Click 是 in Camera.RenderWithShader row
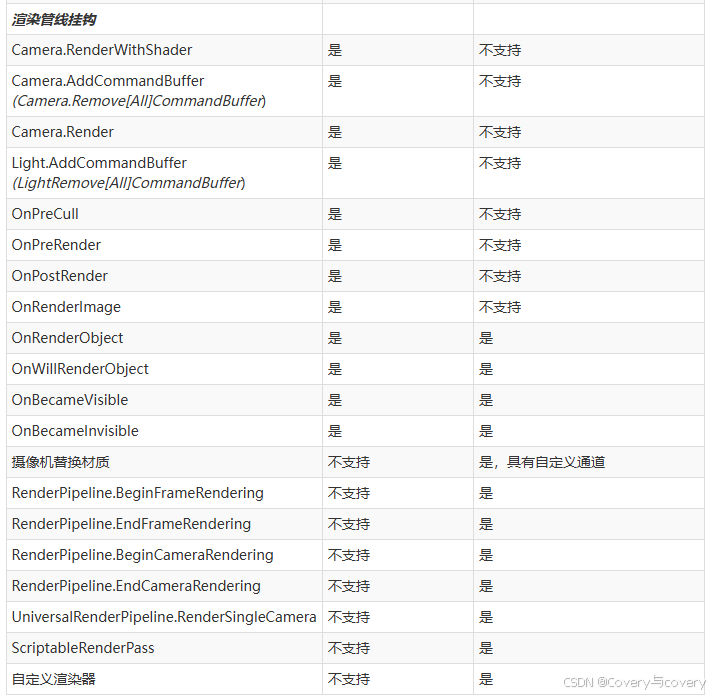Image resolution: width=712 pixels, height=695 pixels. tap(335, 50)
